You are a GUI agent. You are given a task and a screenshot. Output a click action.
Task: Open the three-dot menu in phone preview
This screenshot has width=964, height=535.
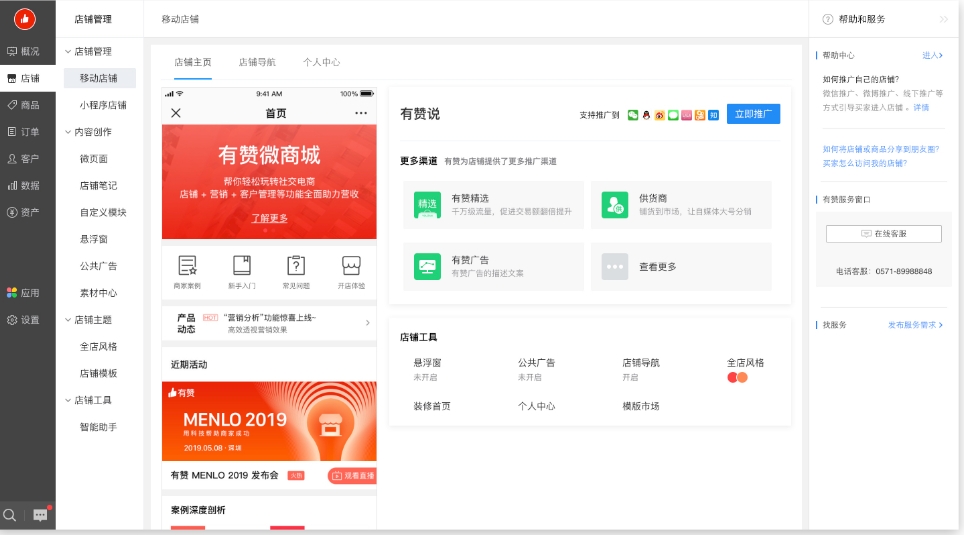tap(361, 113)
